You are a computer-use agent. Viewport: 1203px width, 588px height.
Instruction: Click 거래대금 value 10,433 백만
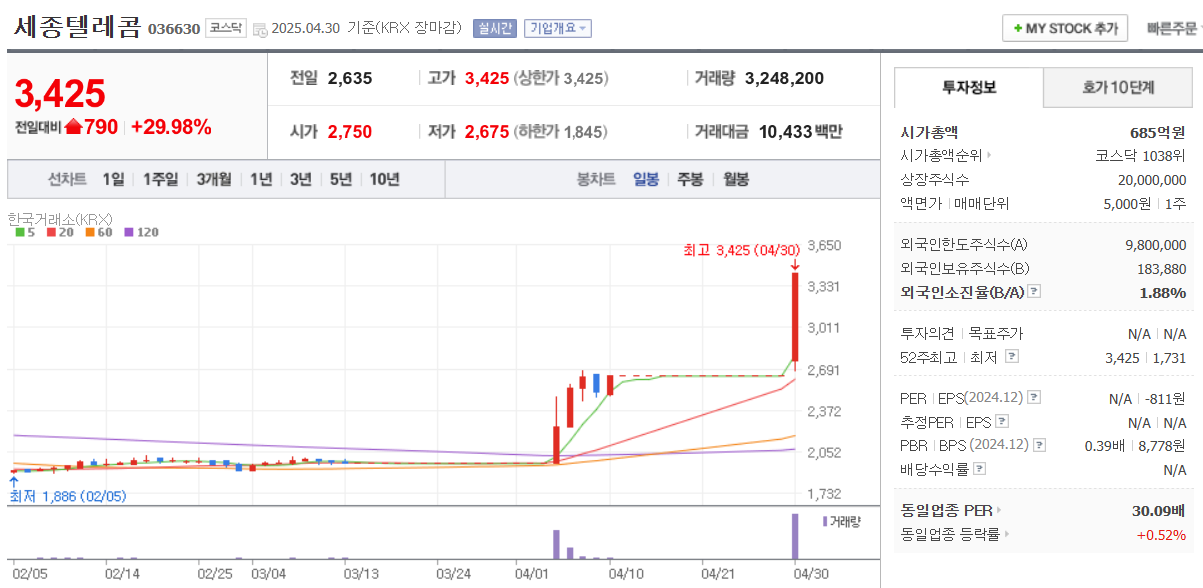(x=800, y=131)
